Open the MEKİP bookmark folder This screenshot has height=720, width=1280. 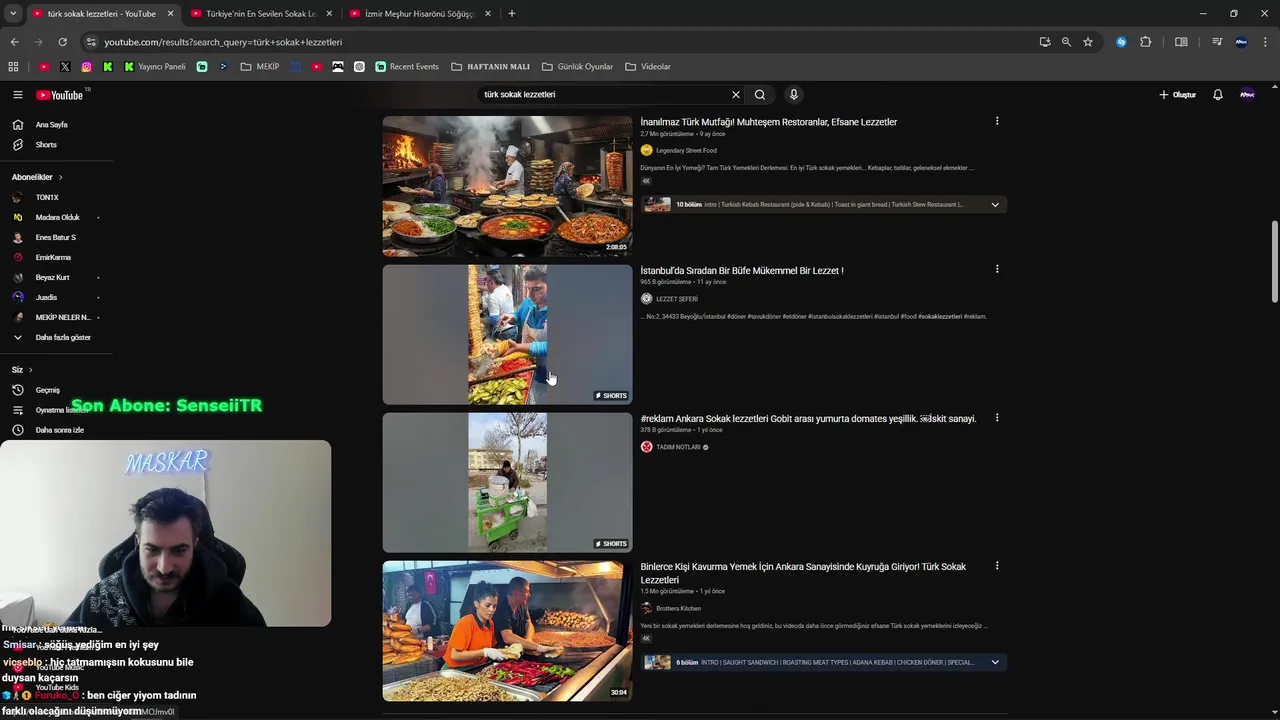260,67
